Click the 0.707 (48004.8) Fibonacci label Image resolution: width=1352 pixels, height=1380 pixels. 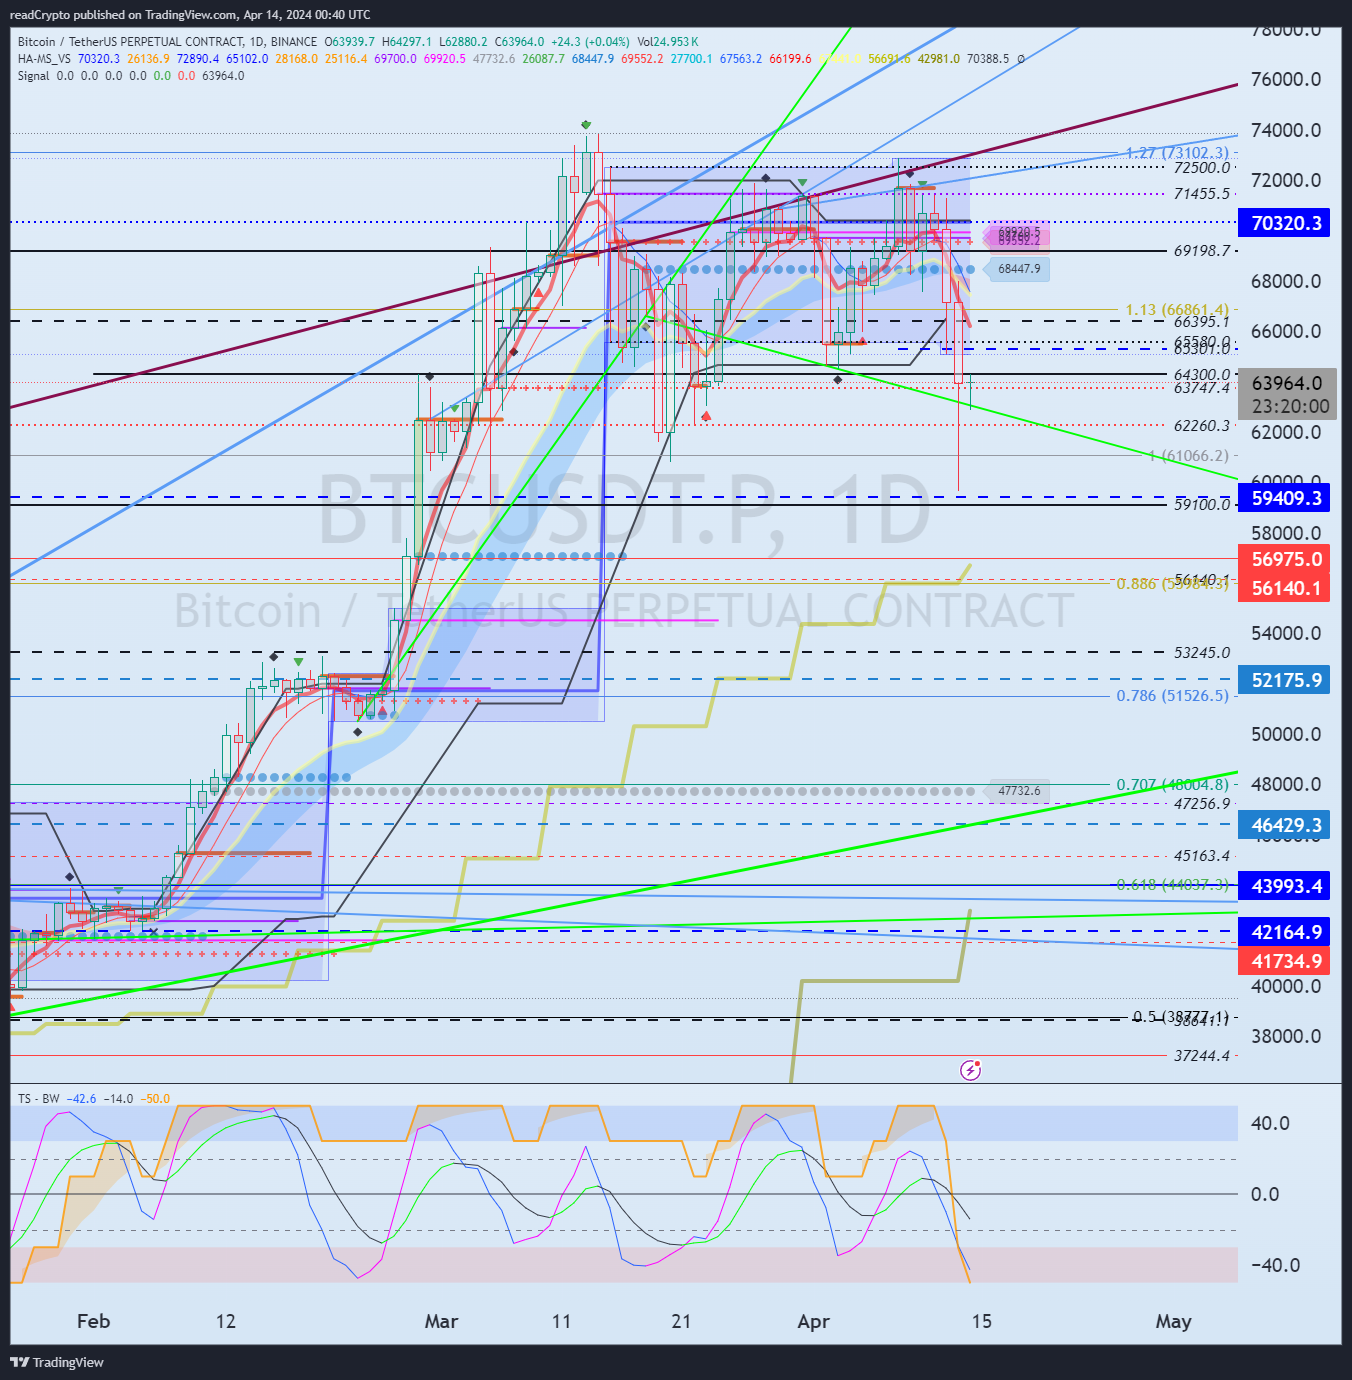point(1173,785)
